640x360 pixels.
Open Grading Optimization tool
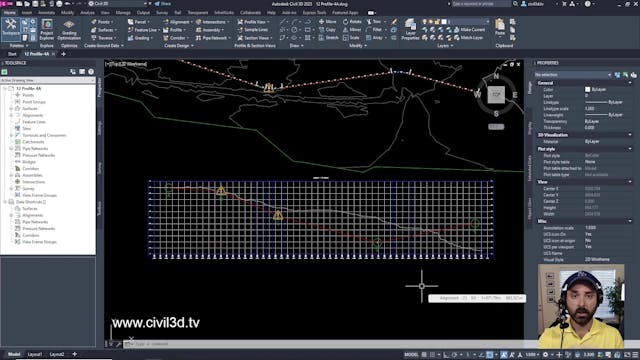69,29
